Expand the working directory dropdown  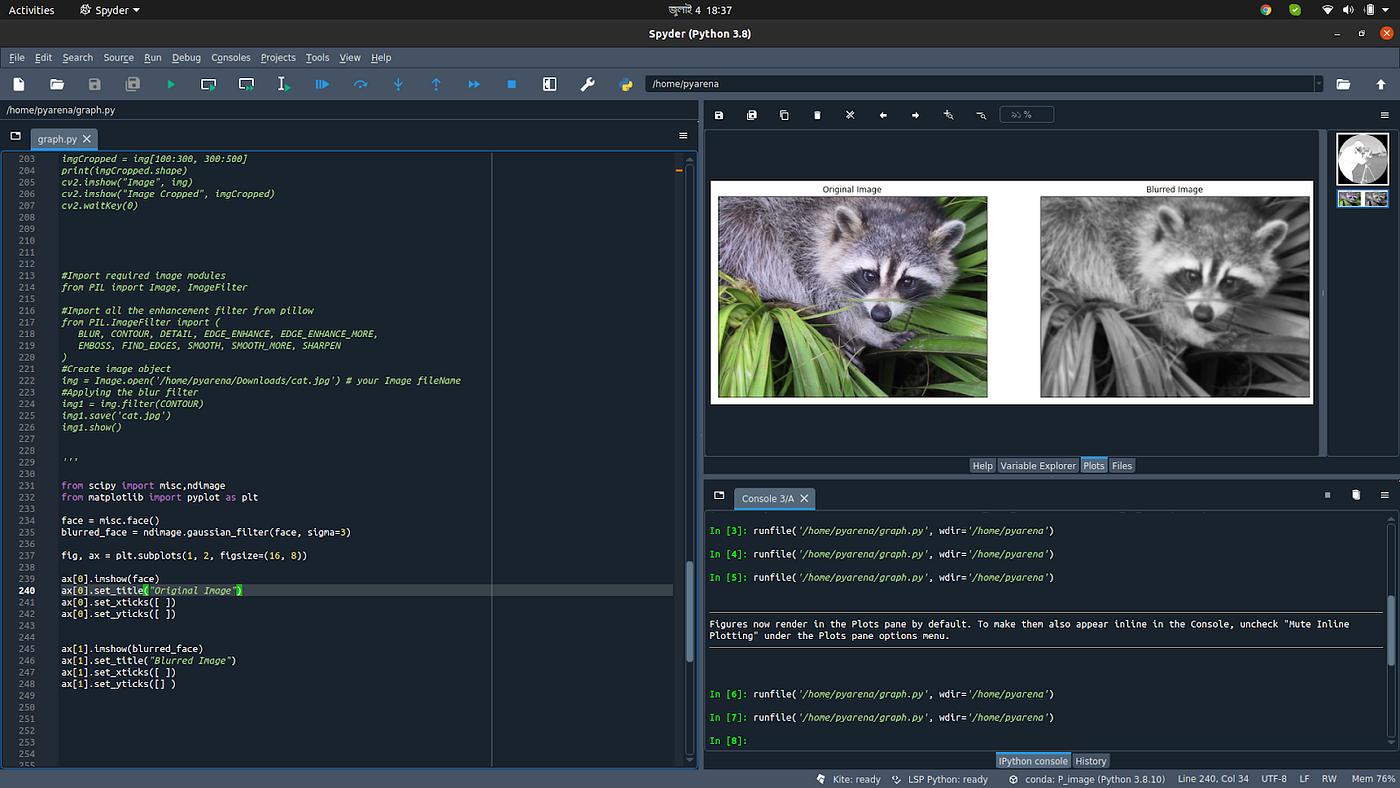point(1319,85)
